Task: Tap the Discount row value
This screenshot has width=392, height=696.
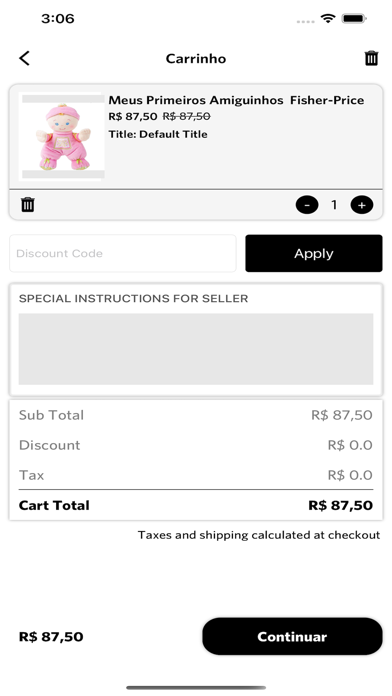Action: tap(350, 445)
